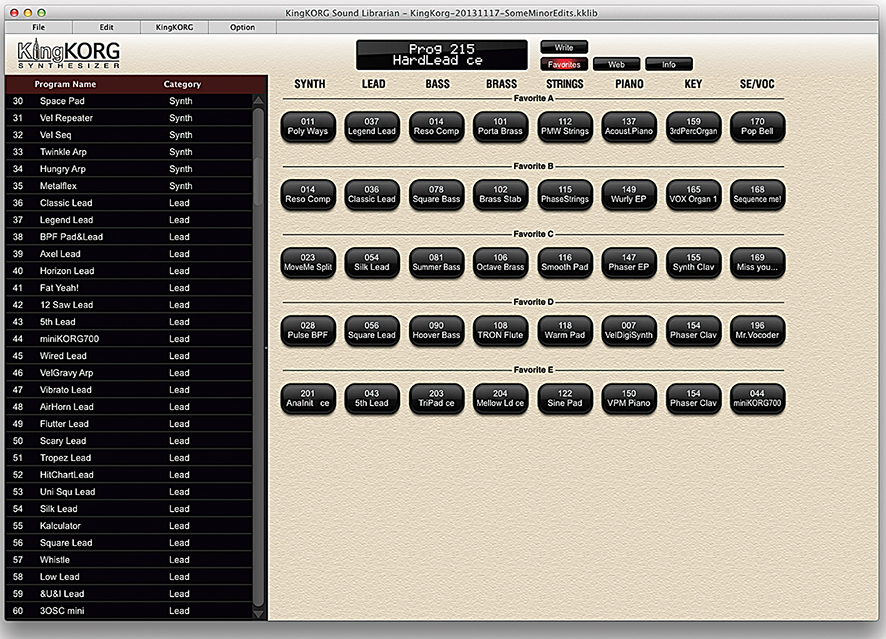Open the KingKORG menu
Screen dimensions: 886x639
click(x=174, y=27)
